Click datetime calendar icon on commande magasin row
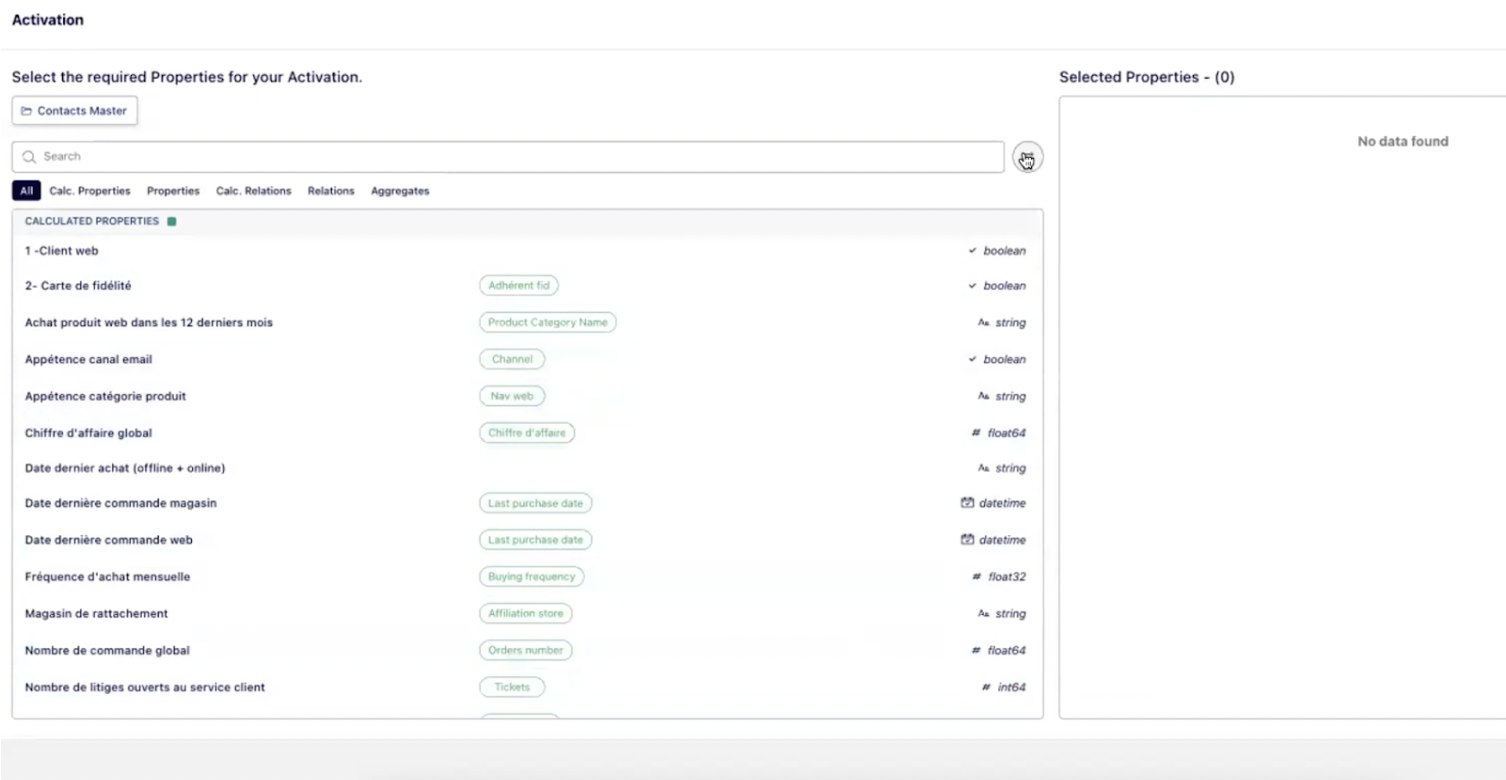This screenshot has width=1506, height=780. [967, 503]
